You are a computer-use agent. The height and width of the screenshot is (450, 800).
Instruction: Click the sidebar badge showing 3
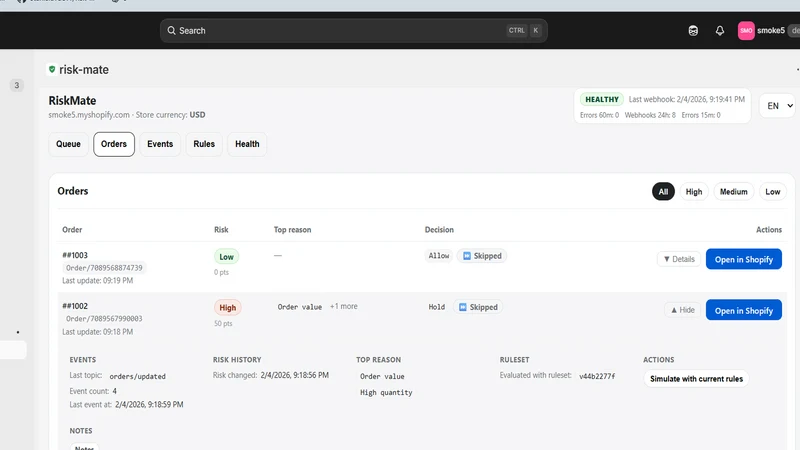[x=16, y=85]
